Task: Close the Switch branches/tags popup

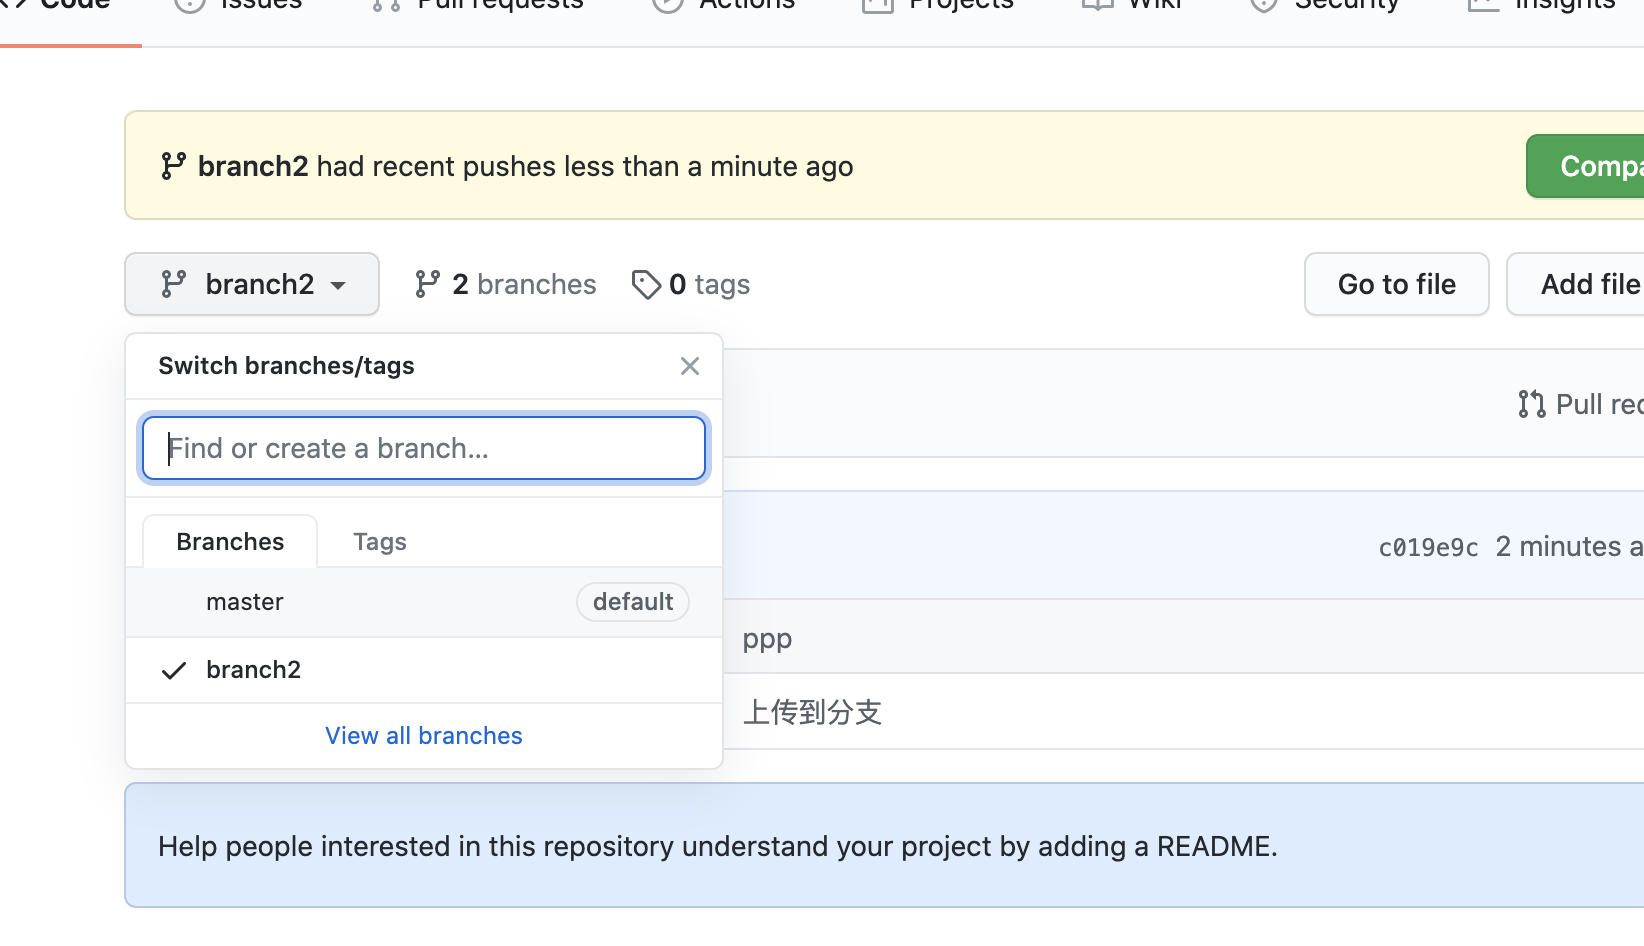Action: point(690,366)
